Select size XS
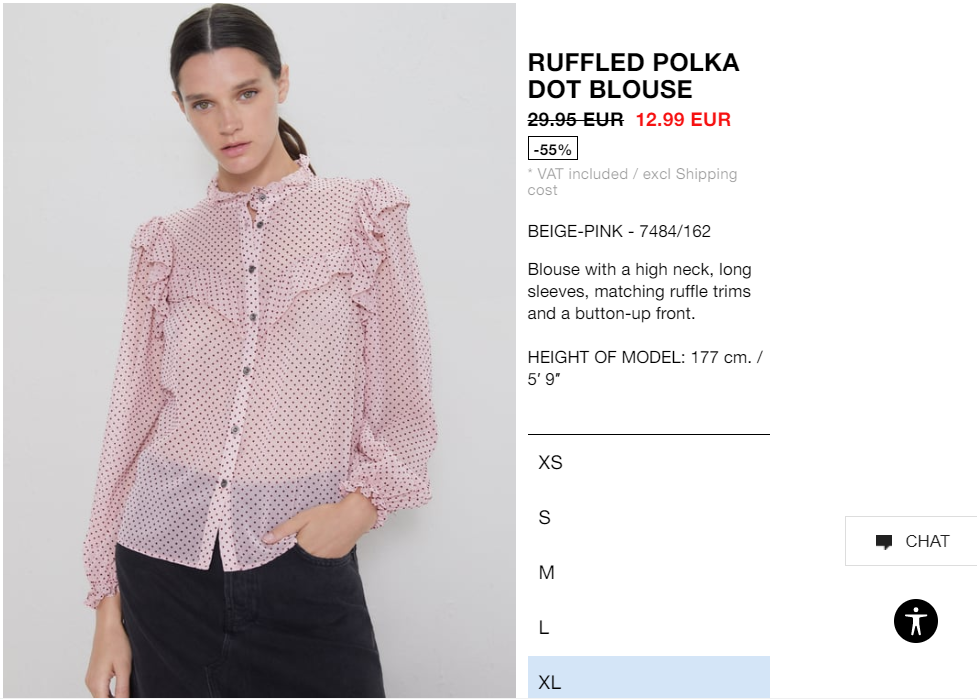This screenshot has height=699, width=977. click(x=649, y=462)
